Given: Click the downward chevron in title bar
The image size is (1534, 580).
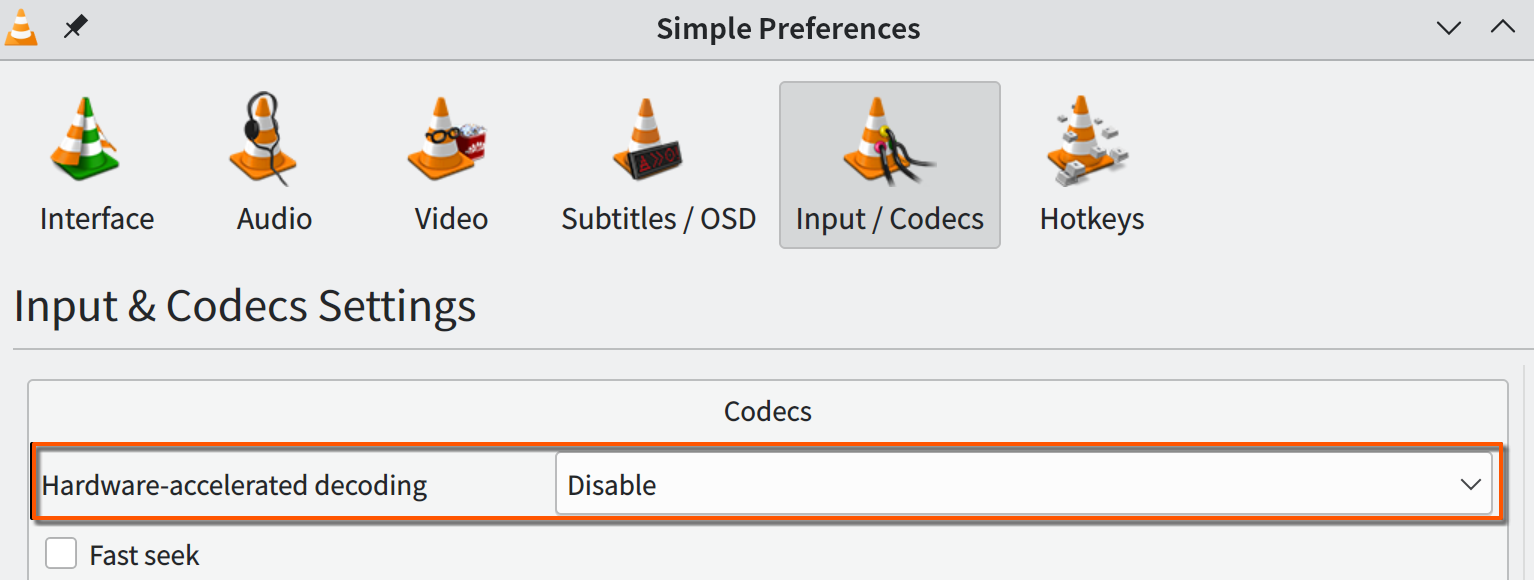Looking at the screenshot, I should coord(1449,28).
